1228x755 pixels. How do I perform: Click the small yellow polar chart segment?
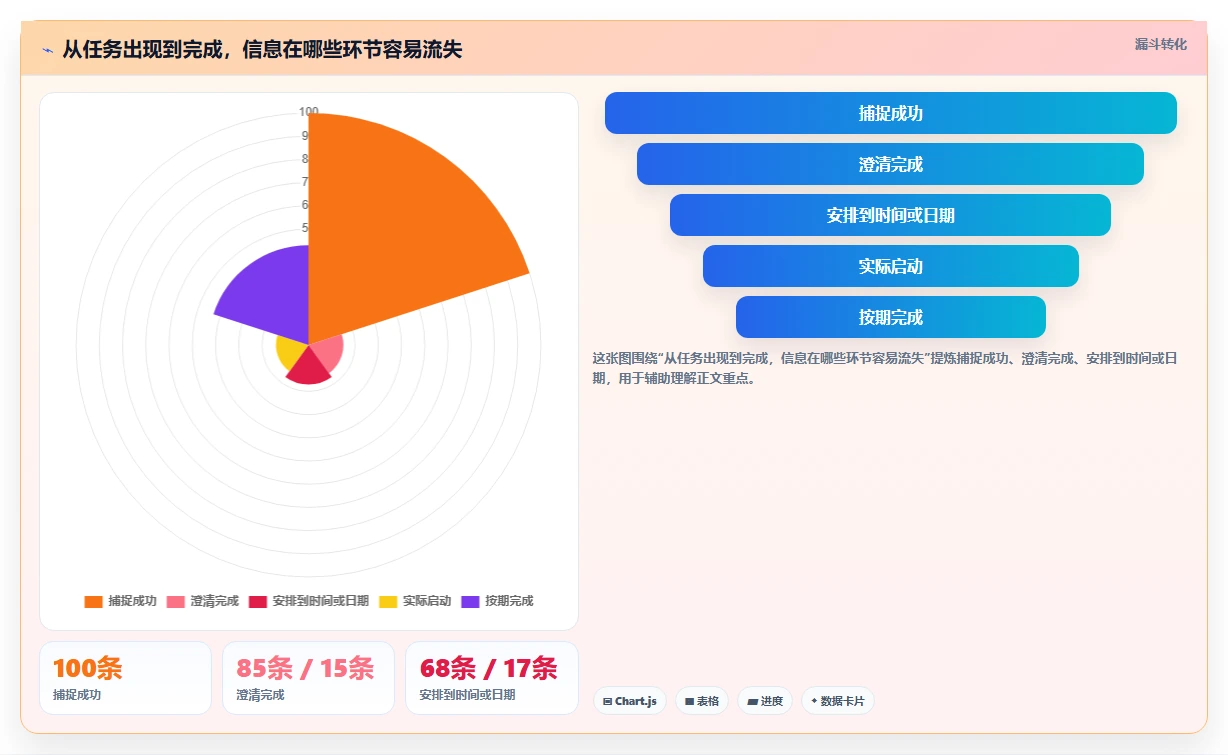(x=291, y=352)
